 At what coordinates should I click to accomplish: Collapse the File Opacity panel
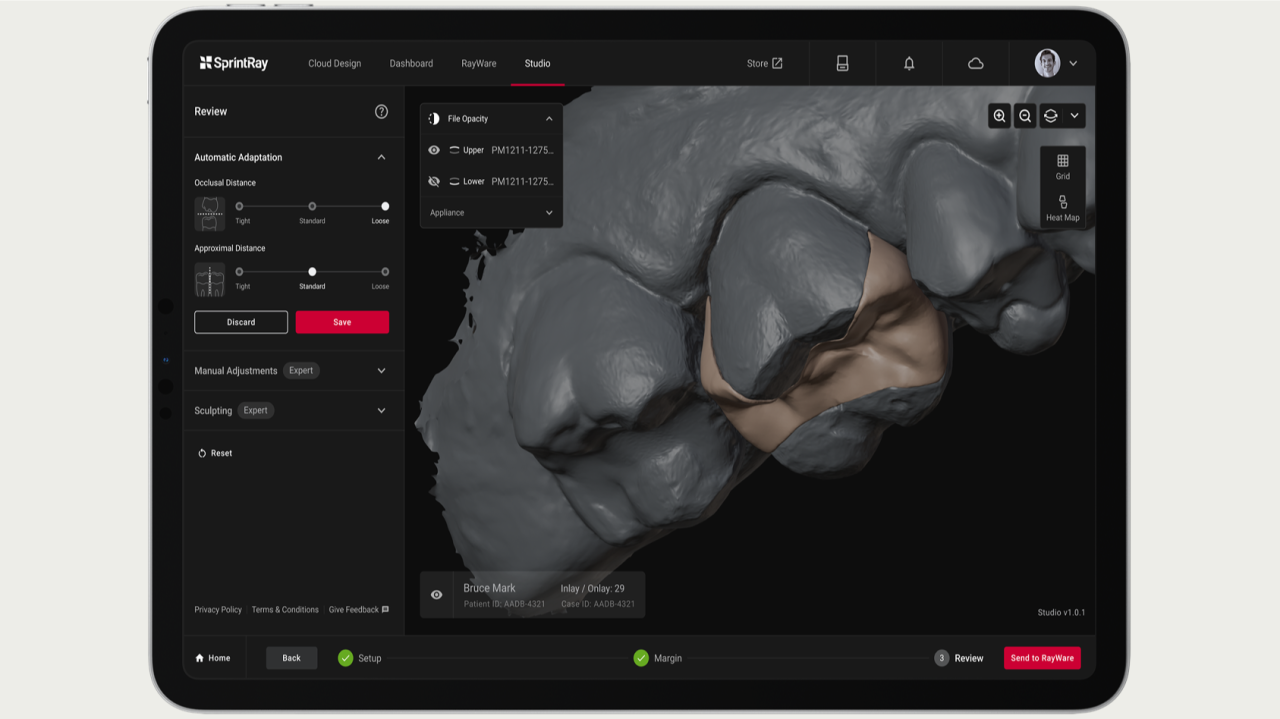coord(549,119)
